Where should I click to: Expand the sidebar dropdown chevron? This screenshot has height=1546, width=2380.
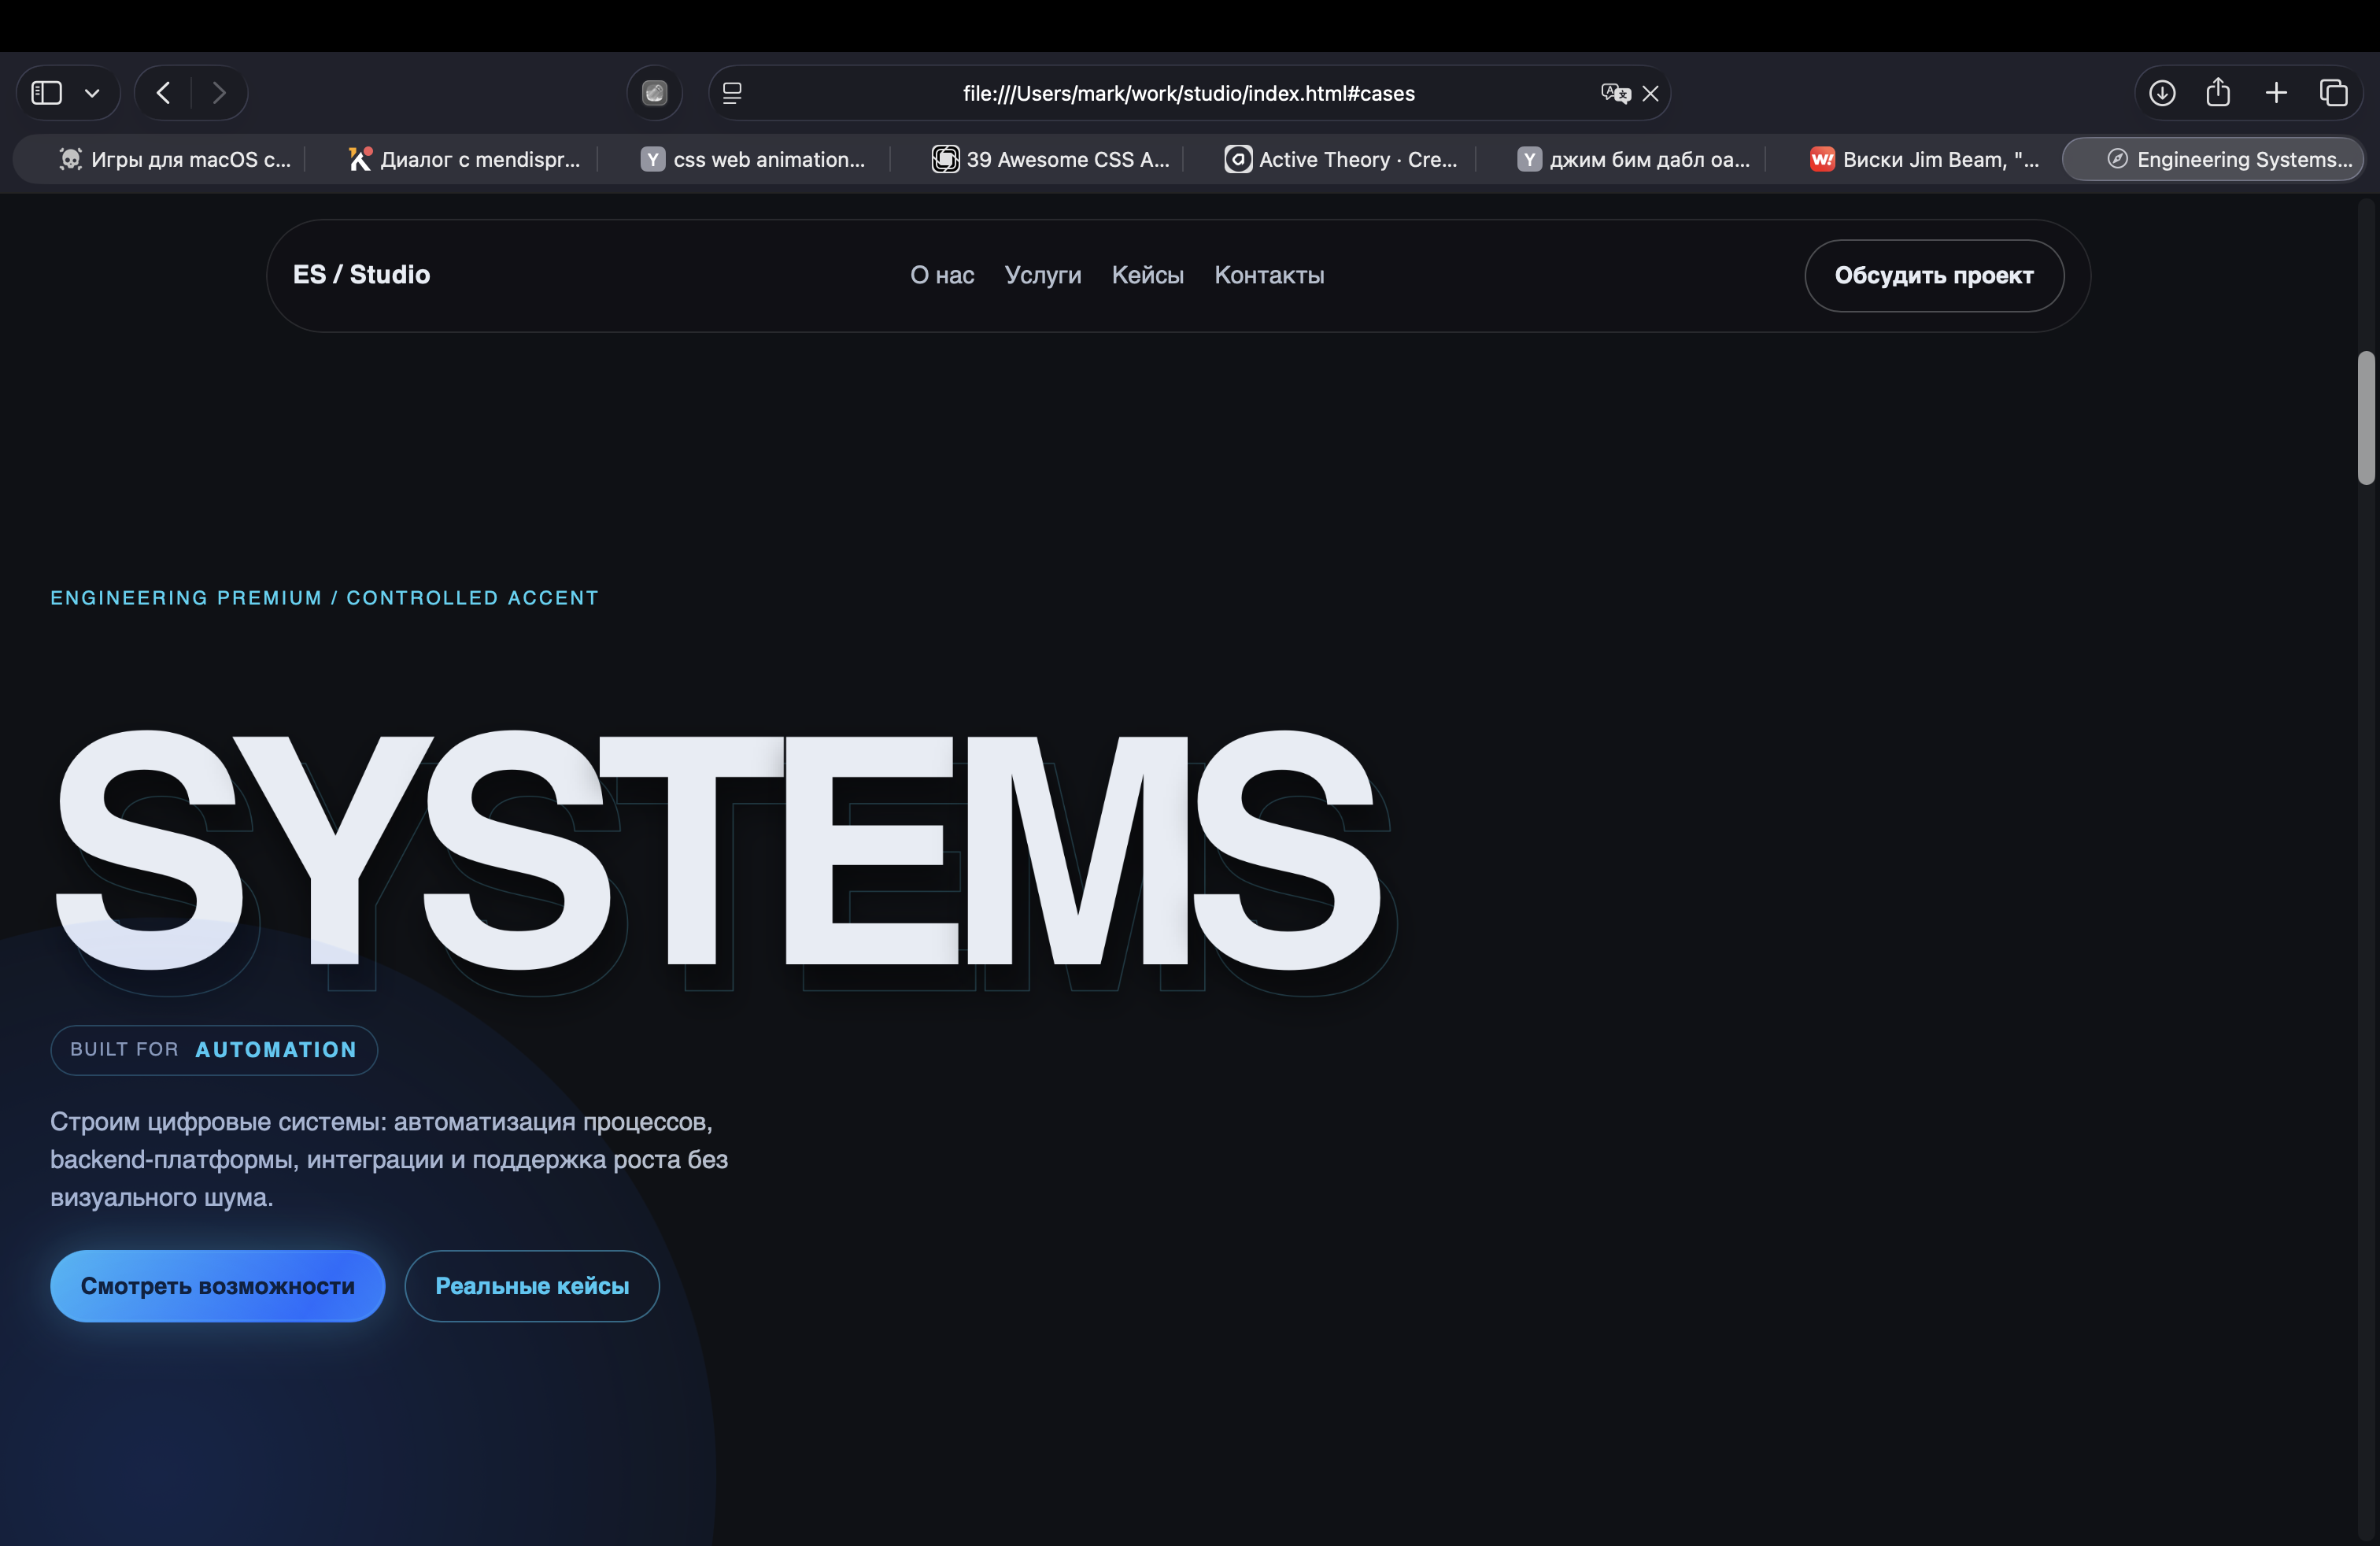pyautogui.click(x=92, y=93)
